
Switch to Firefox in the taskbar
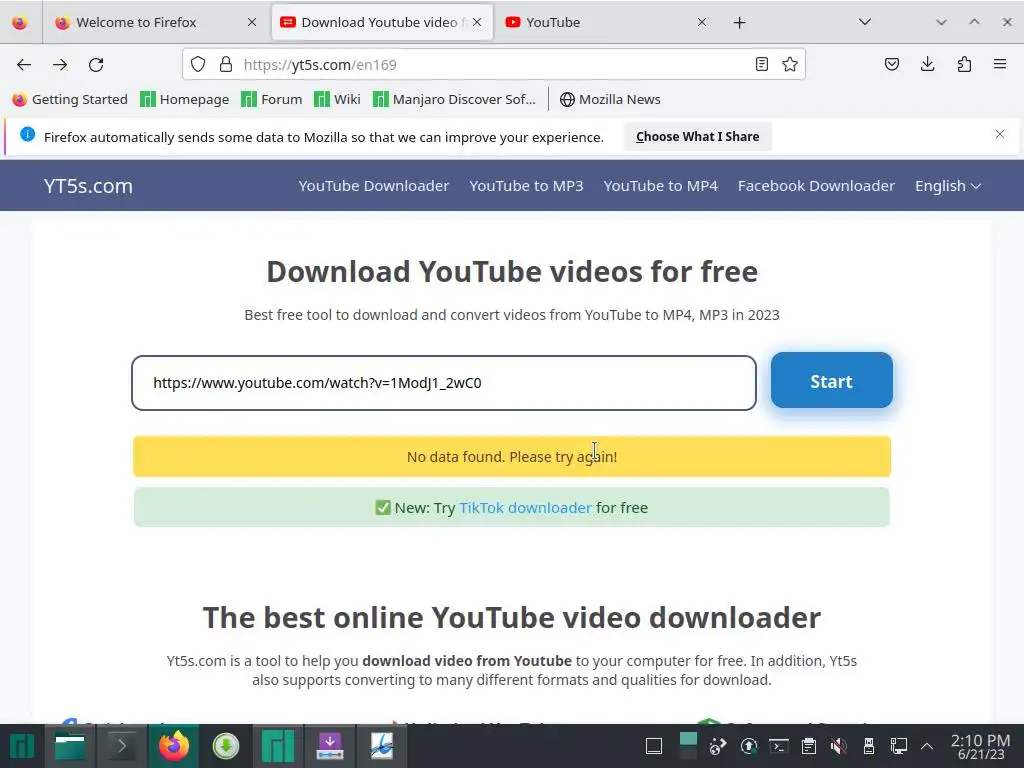174,746
